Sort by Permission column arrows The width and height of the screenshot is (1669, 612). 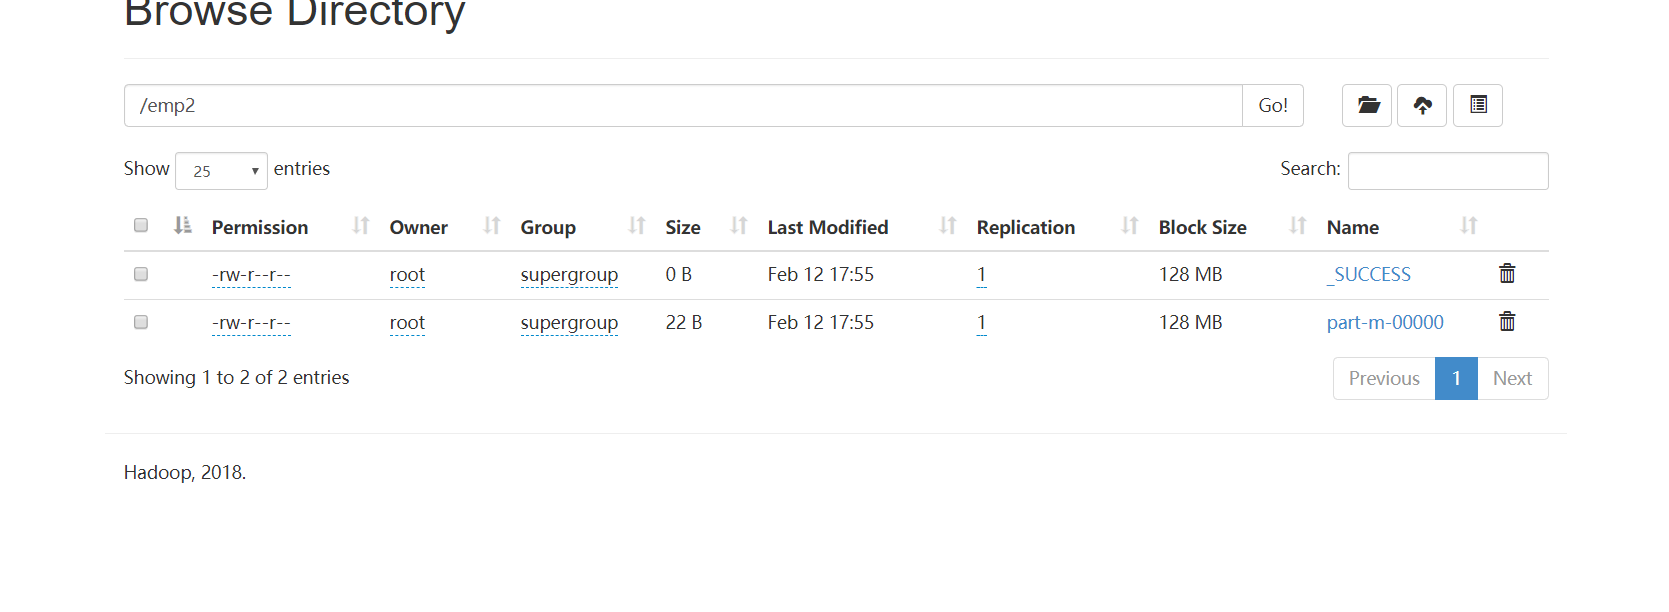coord(361,226)
